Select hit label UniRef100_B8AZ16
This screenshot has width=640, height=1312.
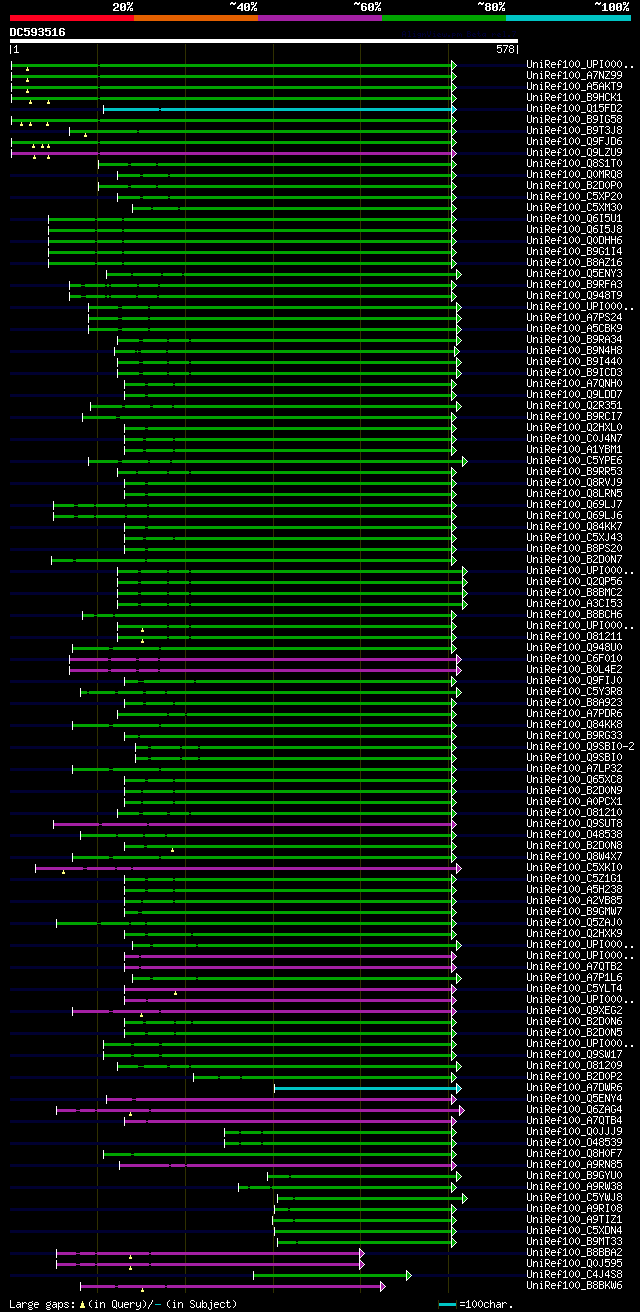pyautogui.click(x=574, y=263)
